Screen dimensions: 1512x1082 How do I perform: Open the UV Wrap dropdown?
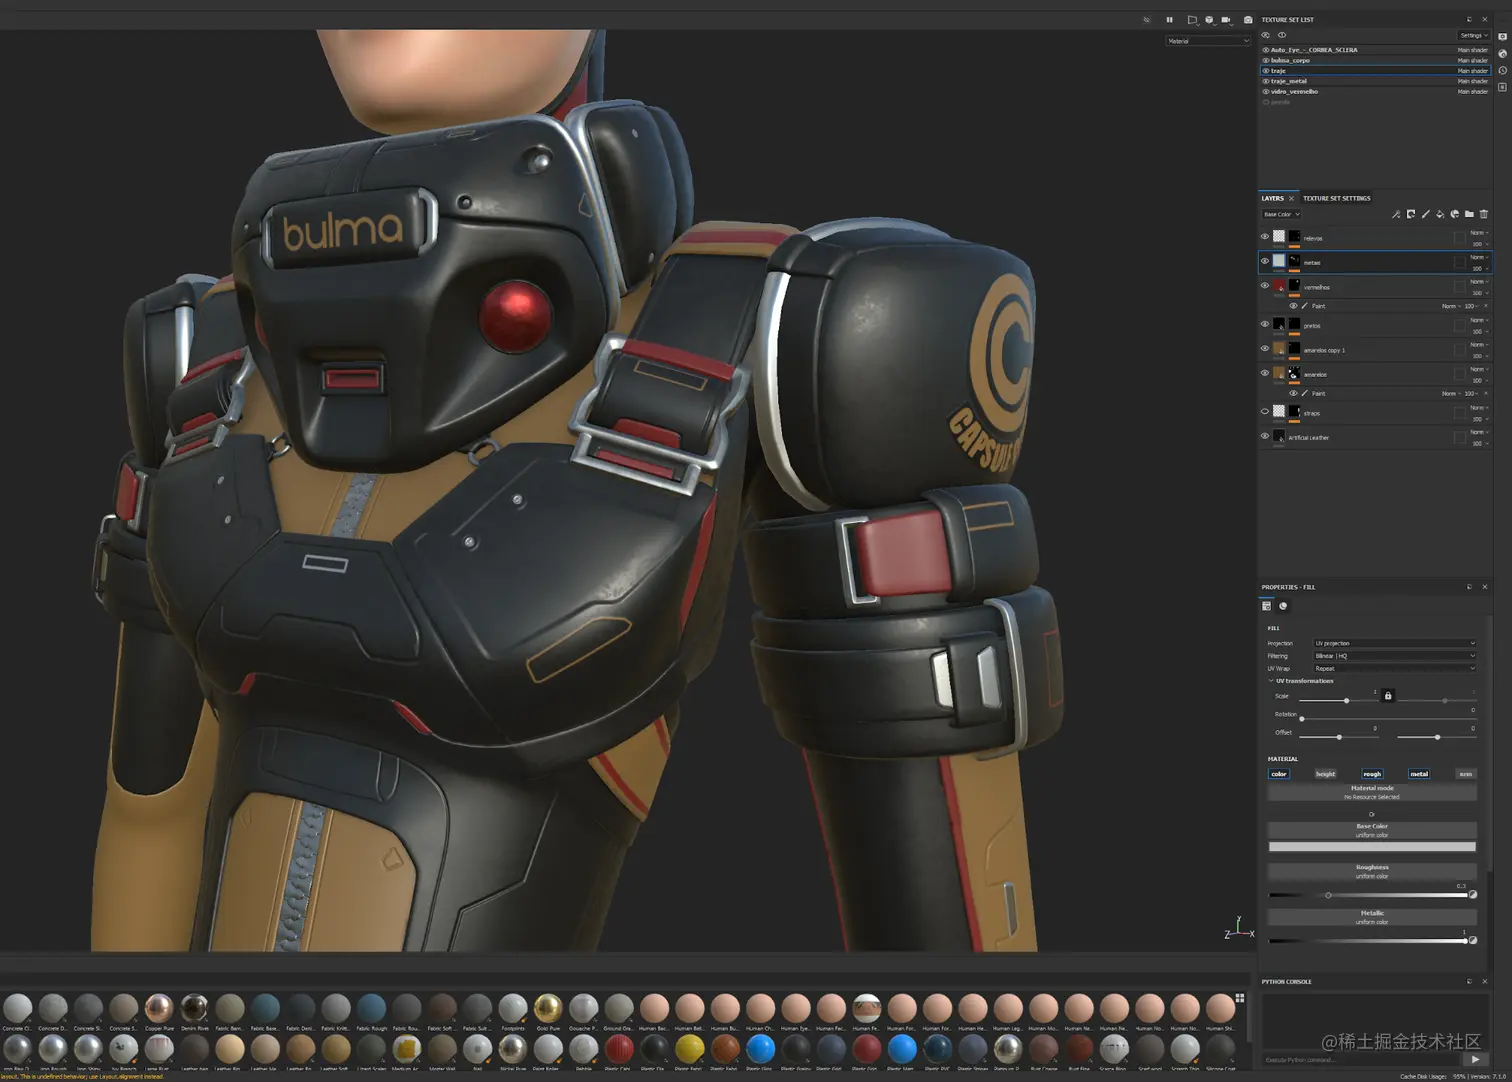(1394, 668)
